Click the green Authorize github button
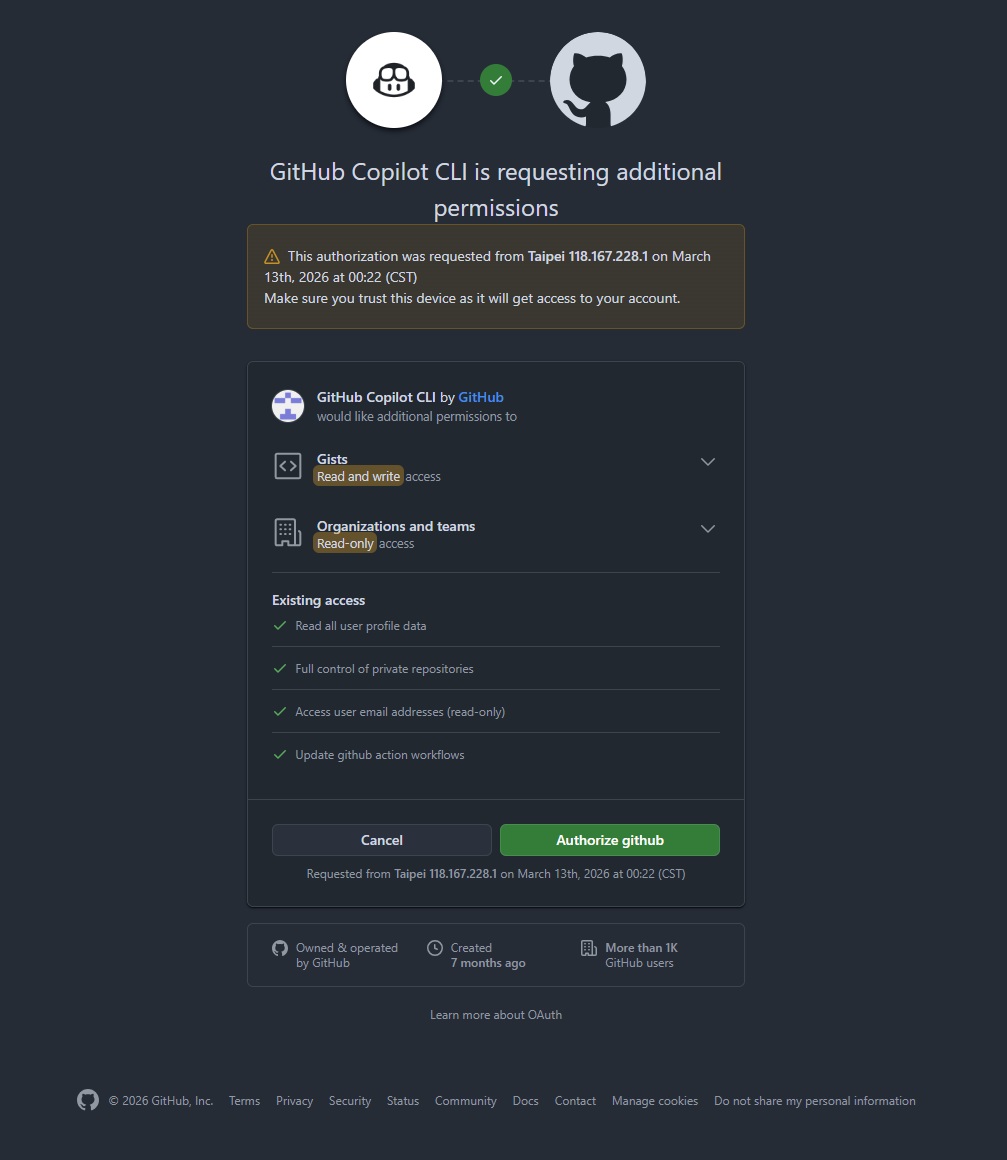This screenshot has width=1007, height=1160. (610, 840)
